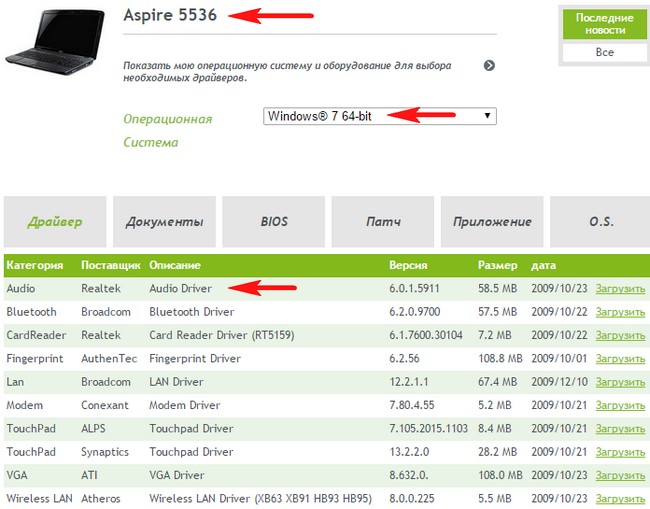650x509 pixels.
Task: Click the Категория column header
Action: [35, 265]
